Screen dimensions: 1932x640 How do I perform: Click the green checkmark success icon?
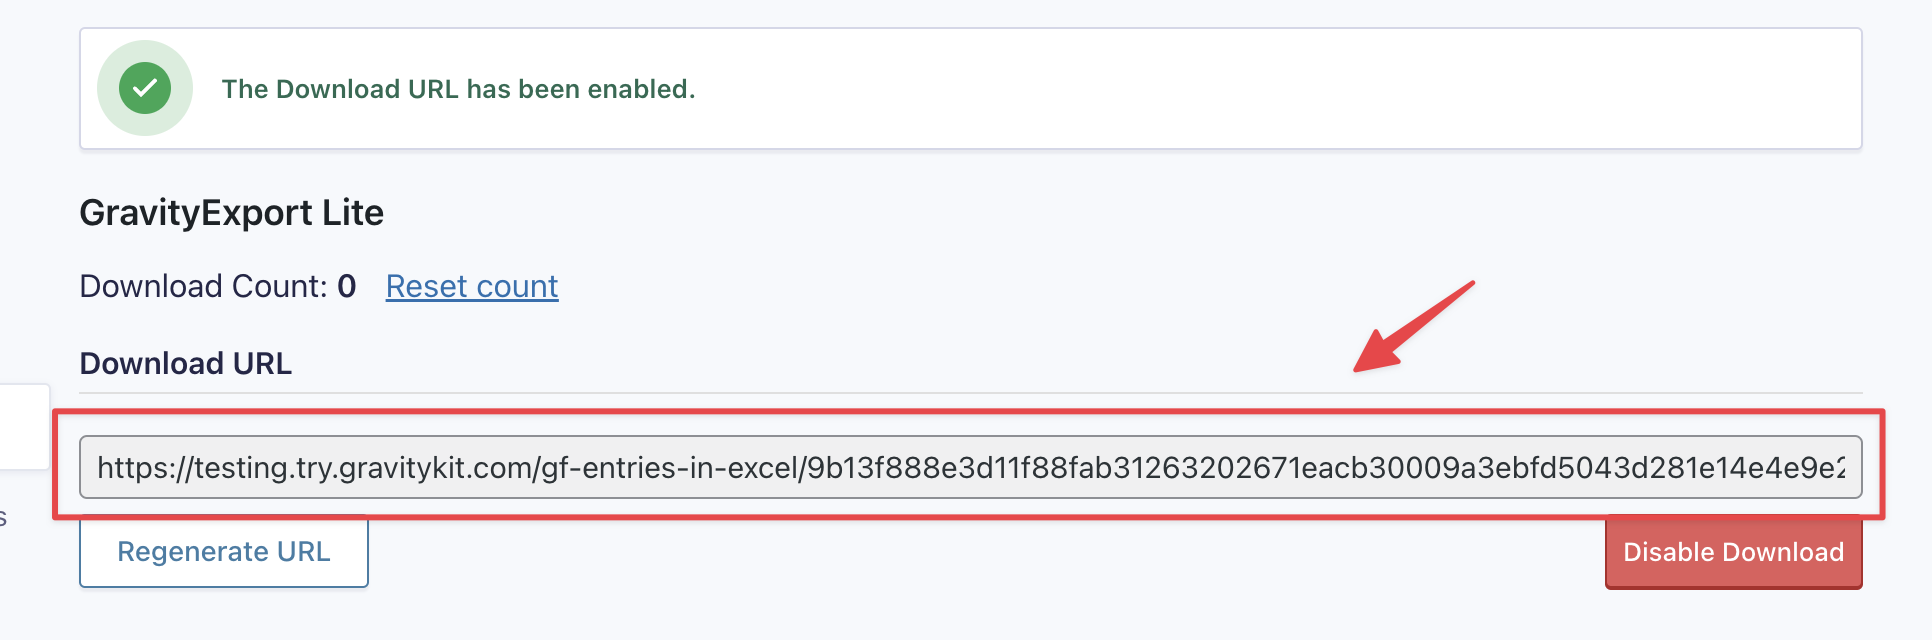point(145,89)
